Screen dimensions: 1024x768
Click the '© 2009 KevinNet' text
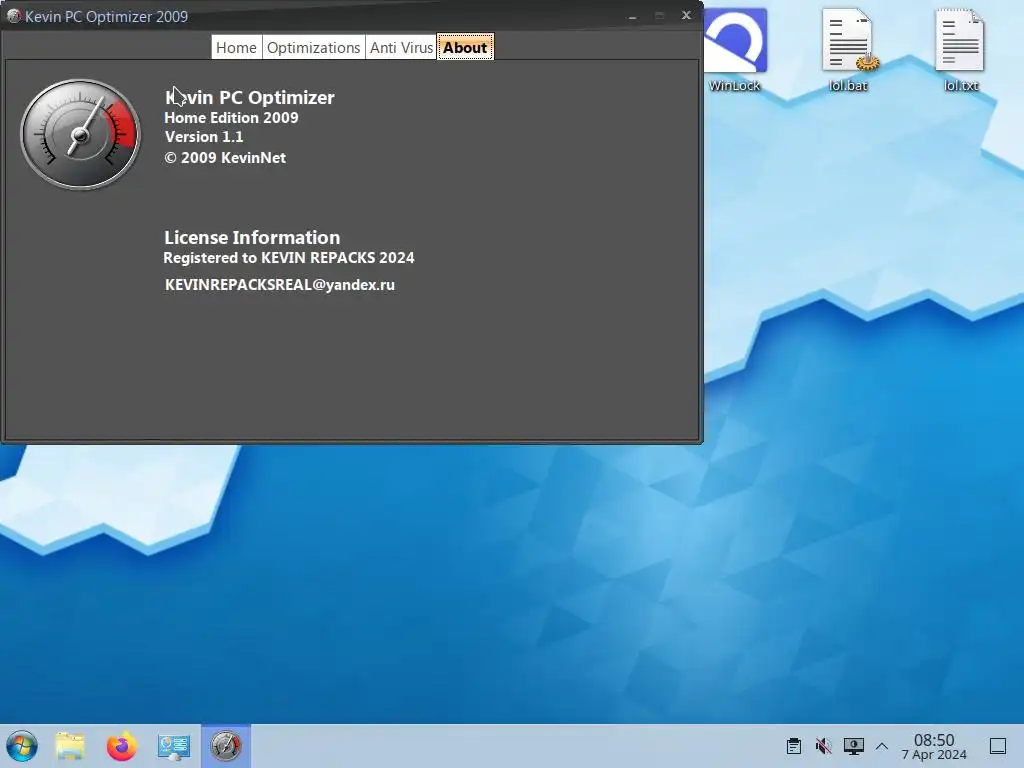[225, 157]
